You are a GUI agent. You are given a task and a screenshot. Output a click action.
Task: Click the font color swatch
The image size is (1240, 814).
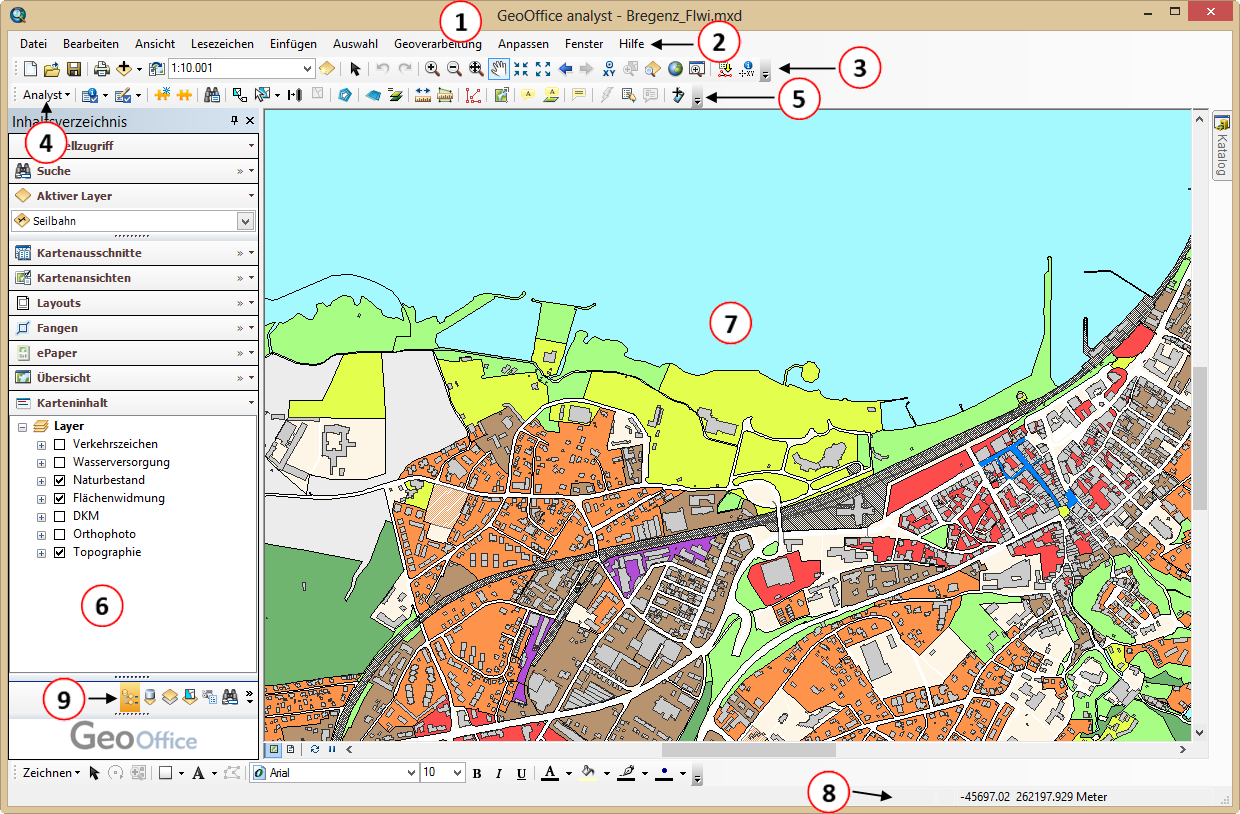pyautogui.click(x=550, y=773)
